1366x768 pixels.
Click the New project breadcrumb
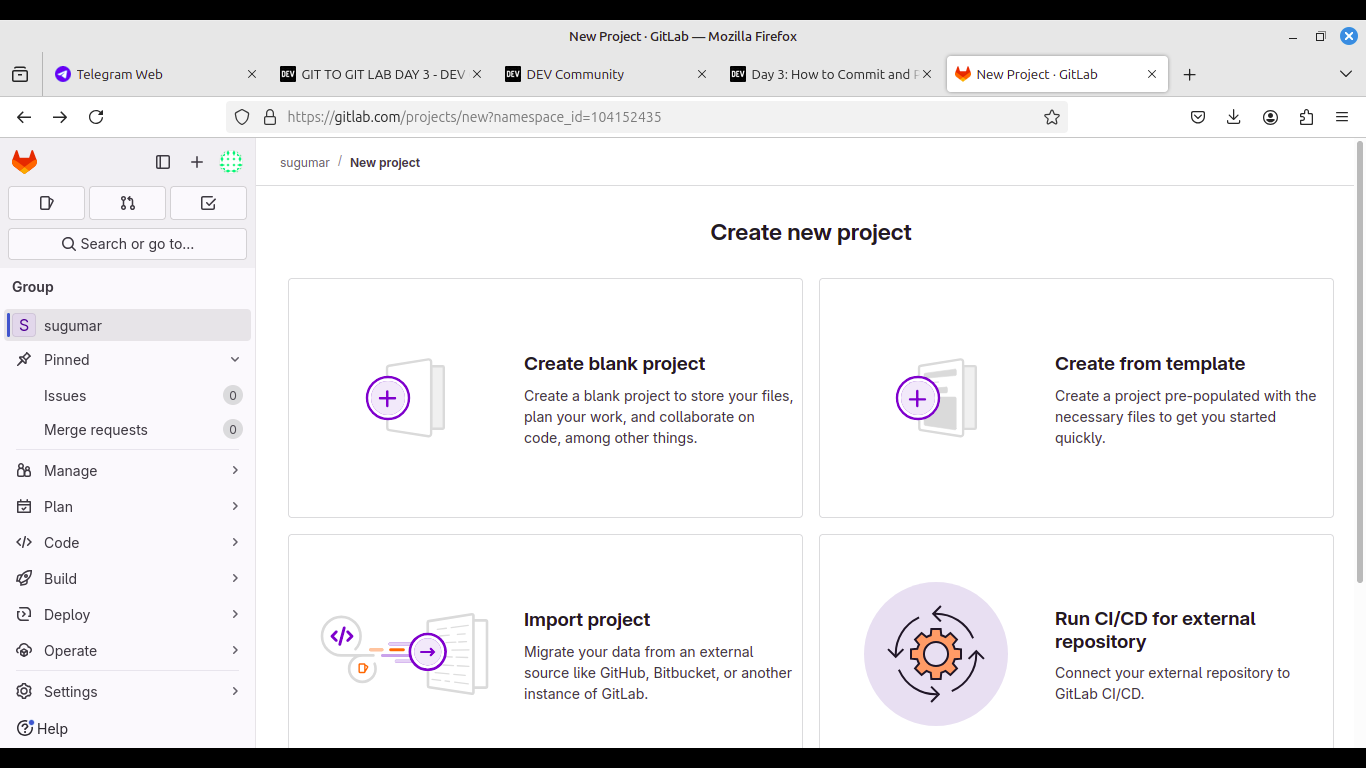click(385, 163)
